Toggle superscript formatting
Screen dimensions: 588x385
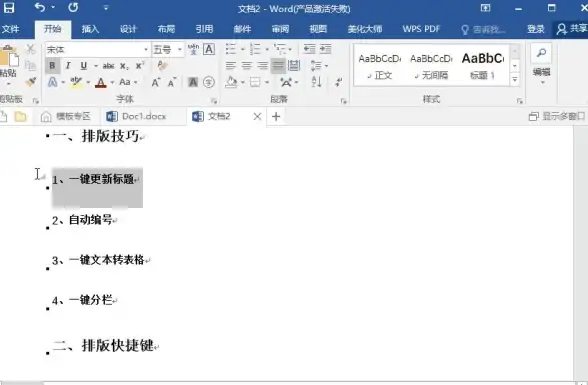click(140, 66)
